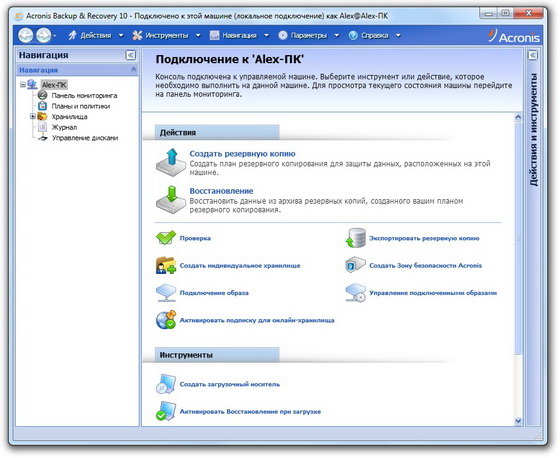The height and width of the screenshot is (458, 560).
Task: Click the Создать Зону безопасности shield icon
Action: [356, 265]
